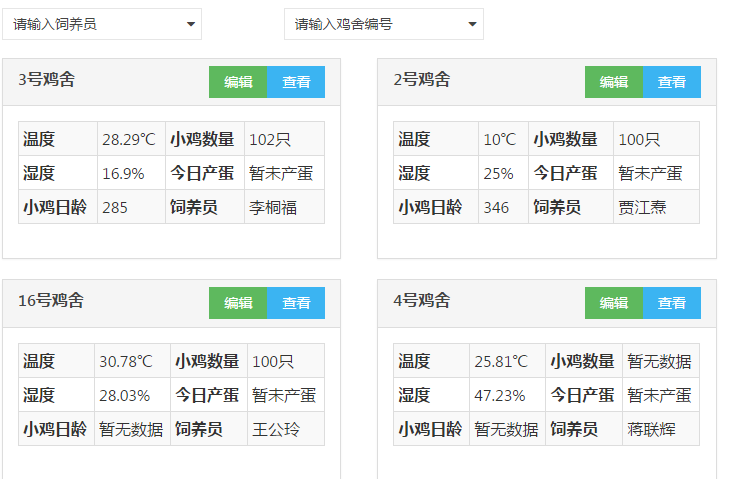
Task: Edit the 3号鸡舍 card
Action: [x=238, y=82]
